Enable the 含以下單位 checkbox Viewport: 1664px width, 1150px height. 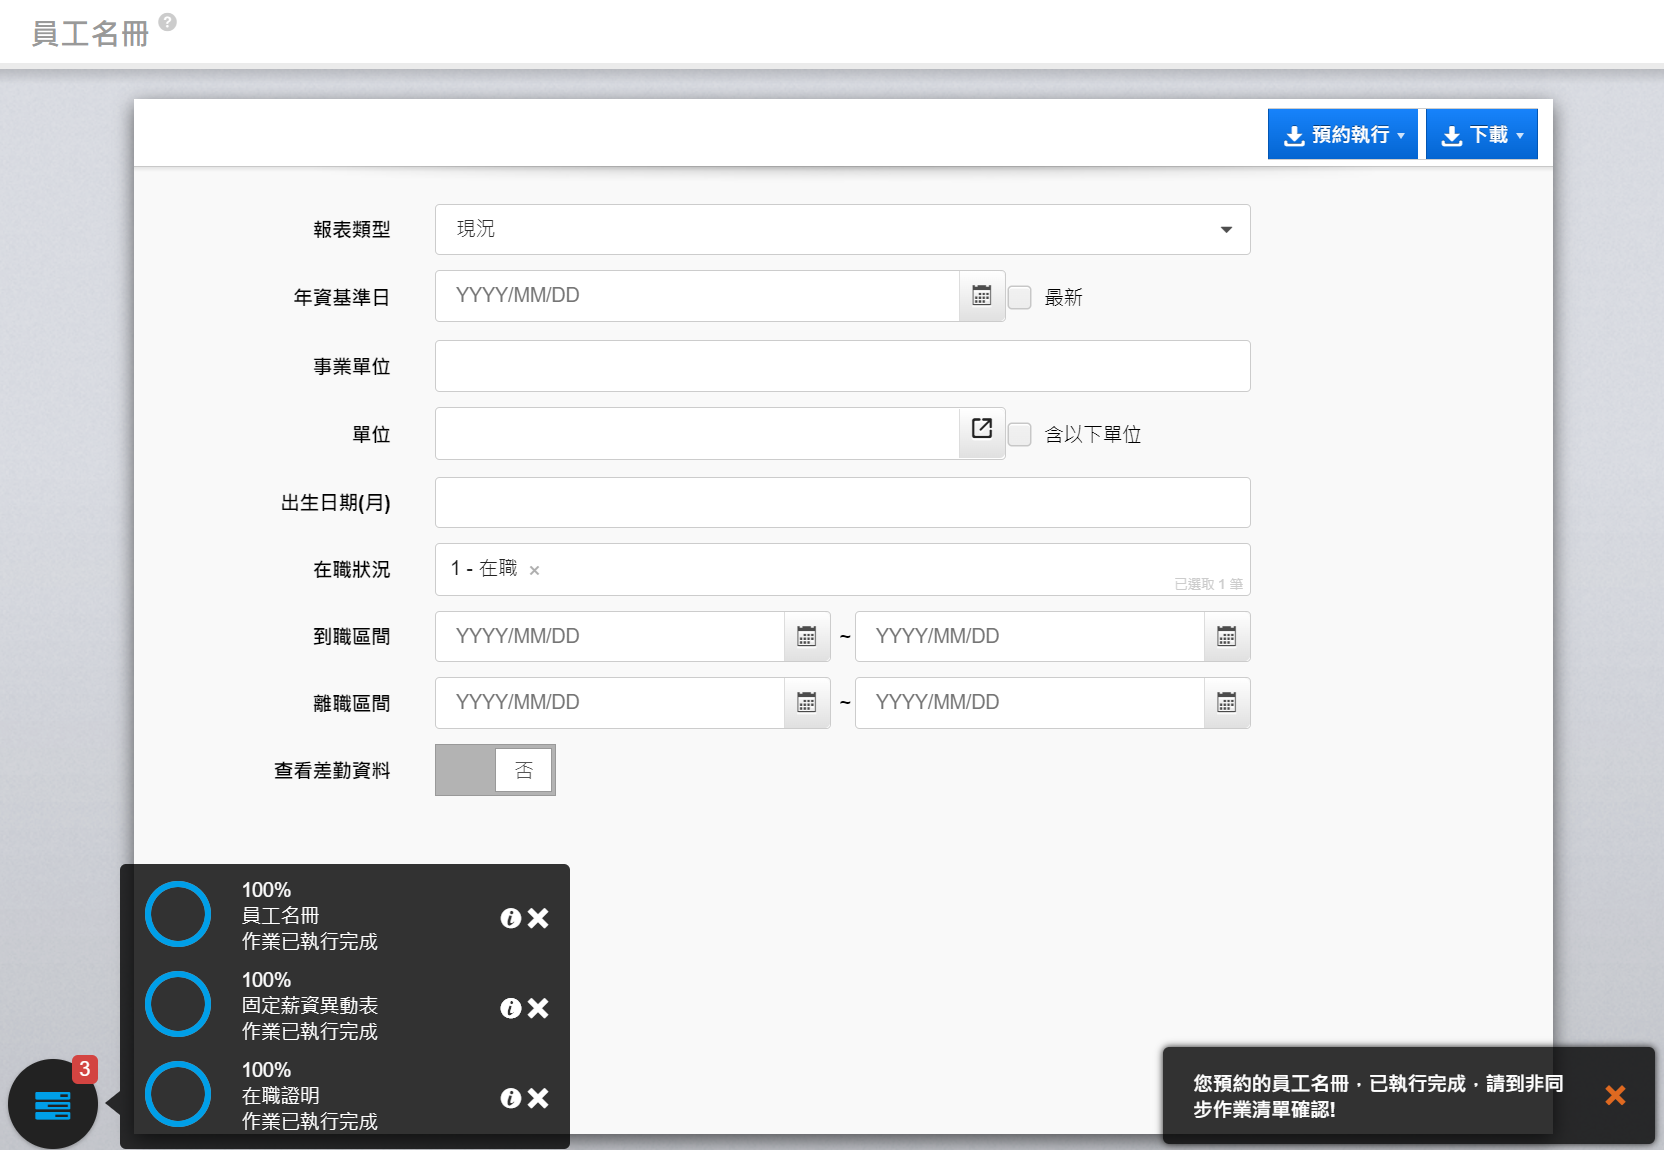click(1019, 435)
